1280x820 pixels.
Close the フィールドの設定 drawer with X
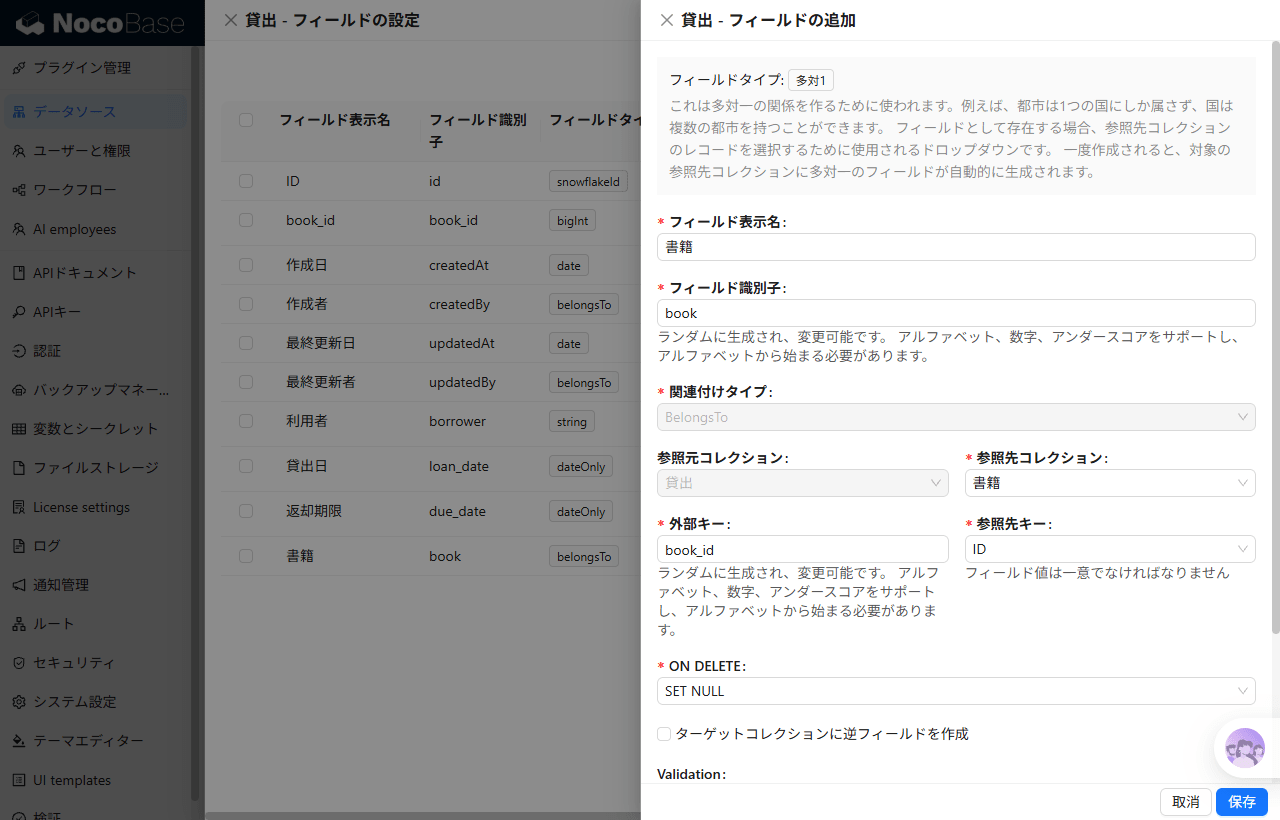(x=231, y=20)
